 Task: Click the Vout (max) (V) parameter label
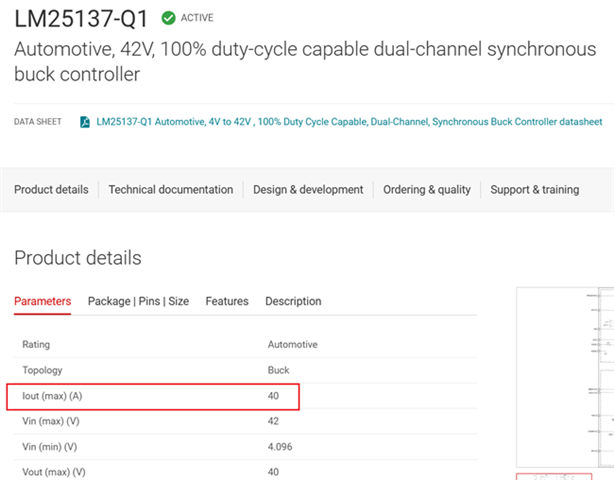tap(53, 472)
